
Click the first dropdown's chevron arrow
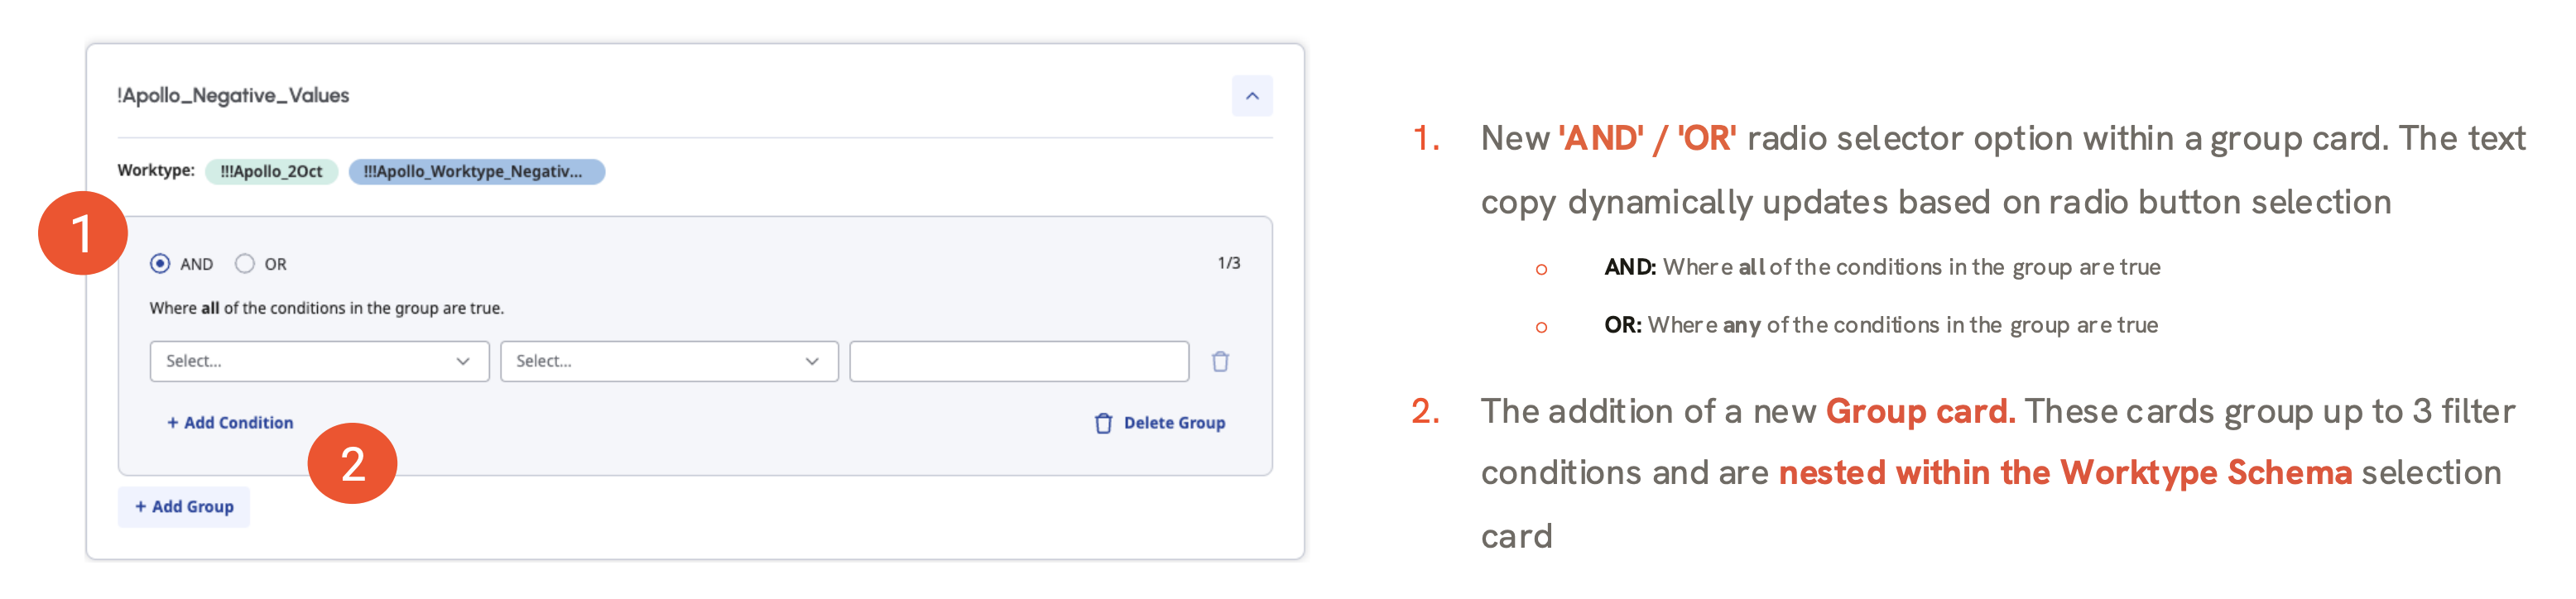(463, 361)
